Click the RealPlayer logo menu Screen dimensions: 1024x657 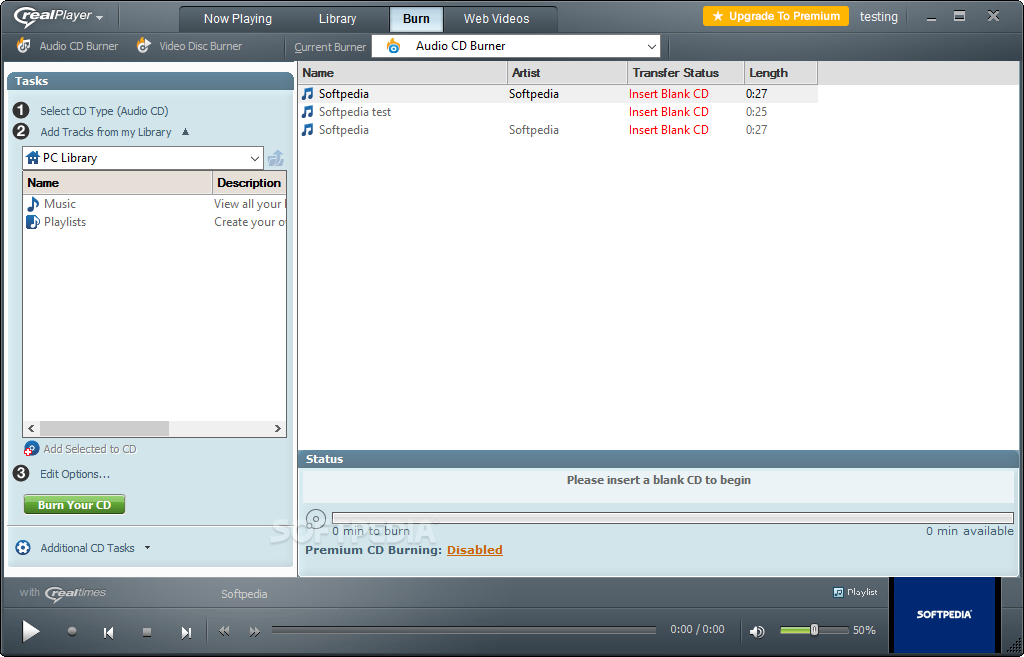tap(59, 17)
